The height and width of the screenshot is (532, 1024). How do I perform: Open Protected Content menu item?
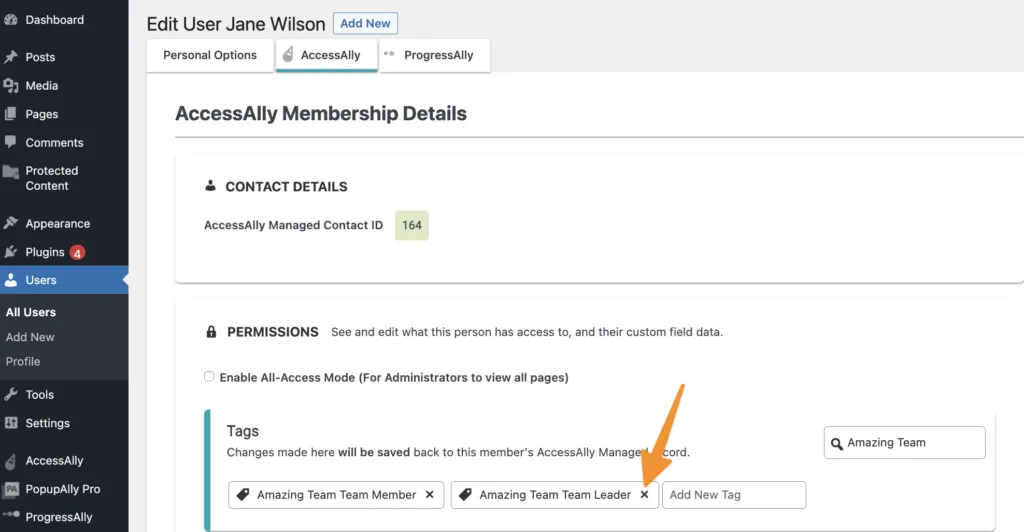[51, 178]
